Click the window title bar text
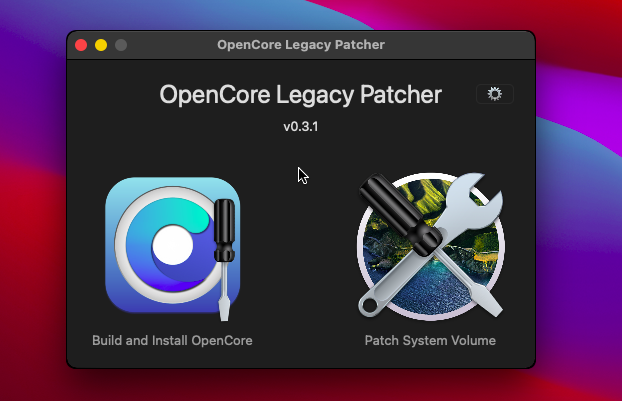 click(300, 45)
